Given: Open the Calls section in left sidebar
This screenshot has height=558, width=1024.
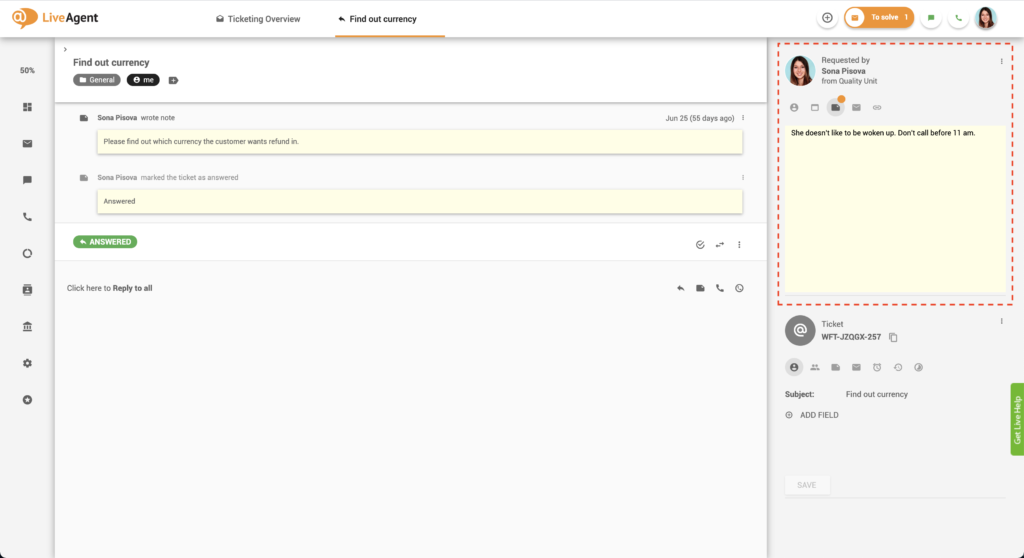Looking at the screenshot, I should 27,216.
